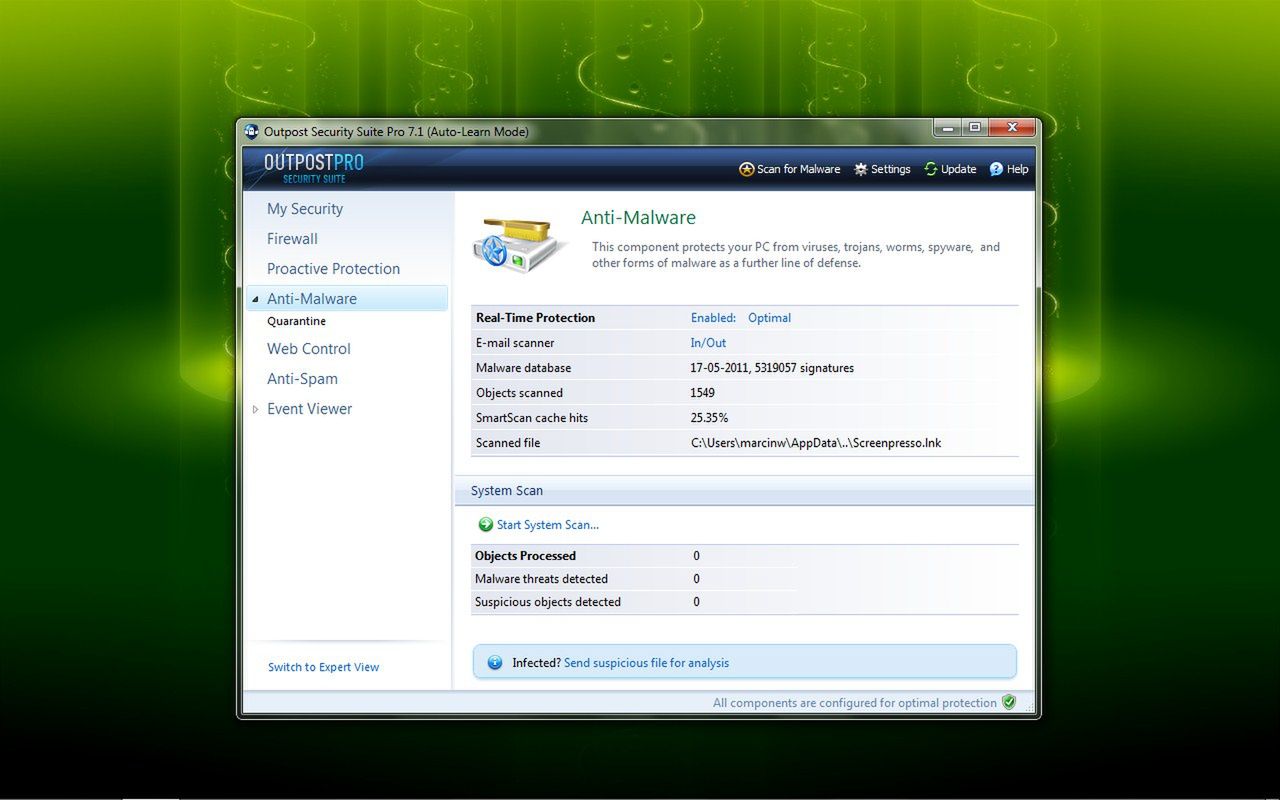Click the scanned file path Screenpresso.lnk

pyautogui.click(x=816, y=443)
